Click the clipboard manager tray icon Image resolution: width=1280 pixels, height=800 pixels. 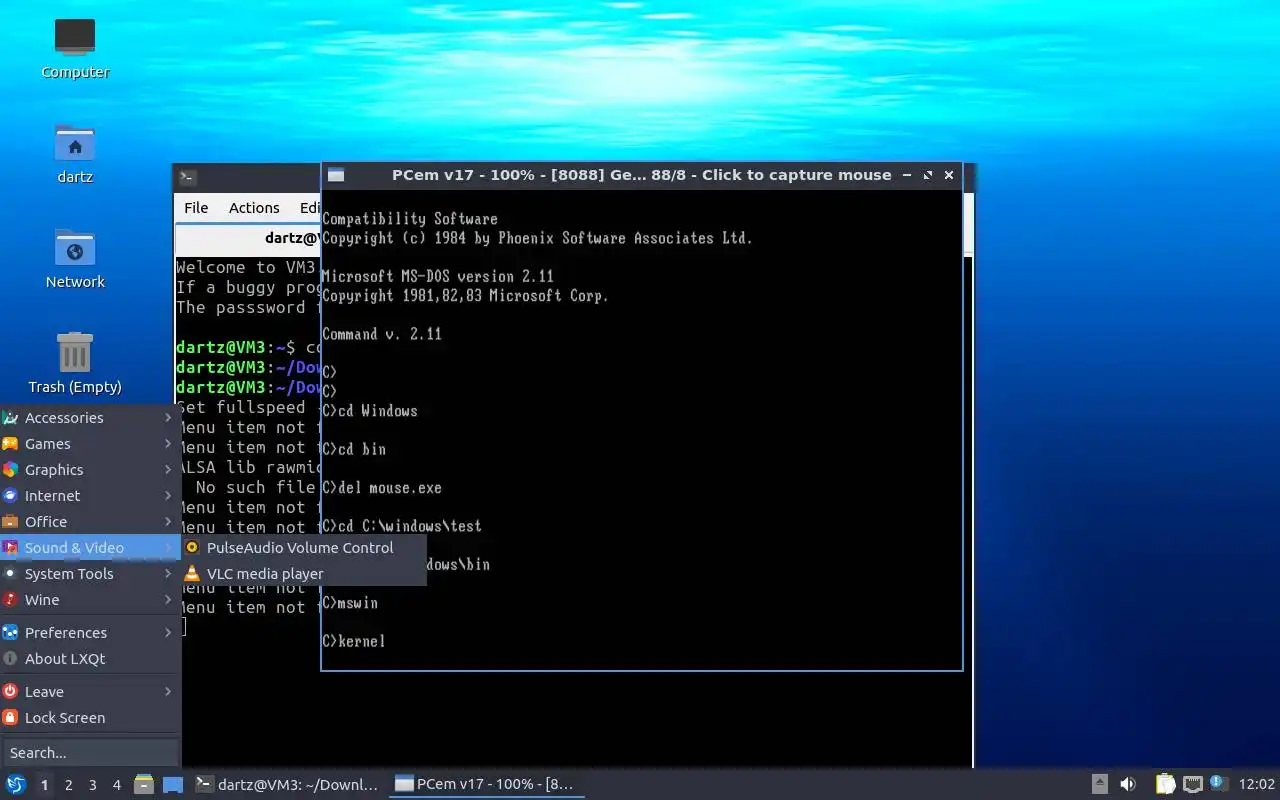1165,784
